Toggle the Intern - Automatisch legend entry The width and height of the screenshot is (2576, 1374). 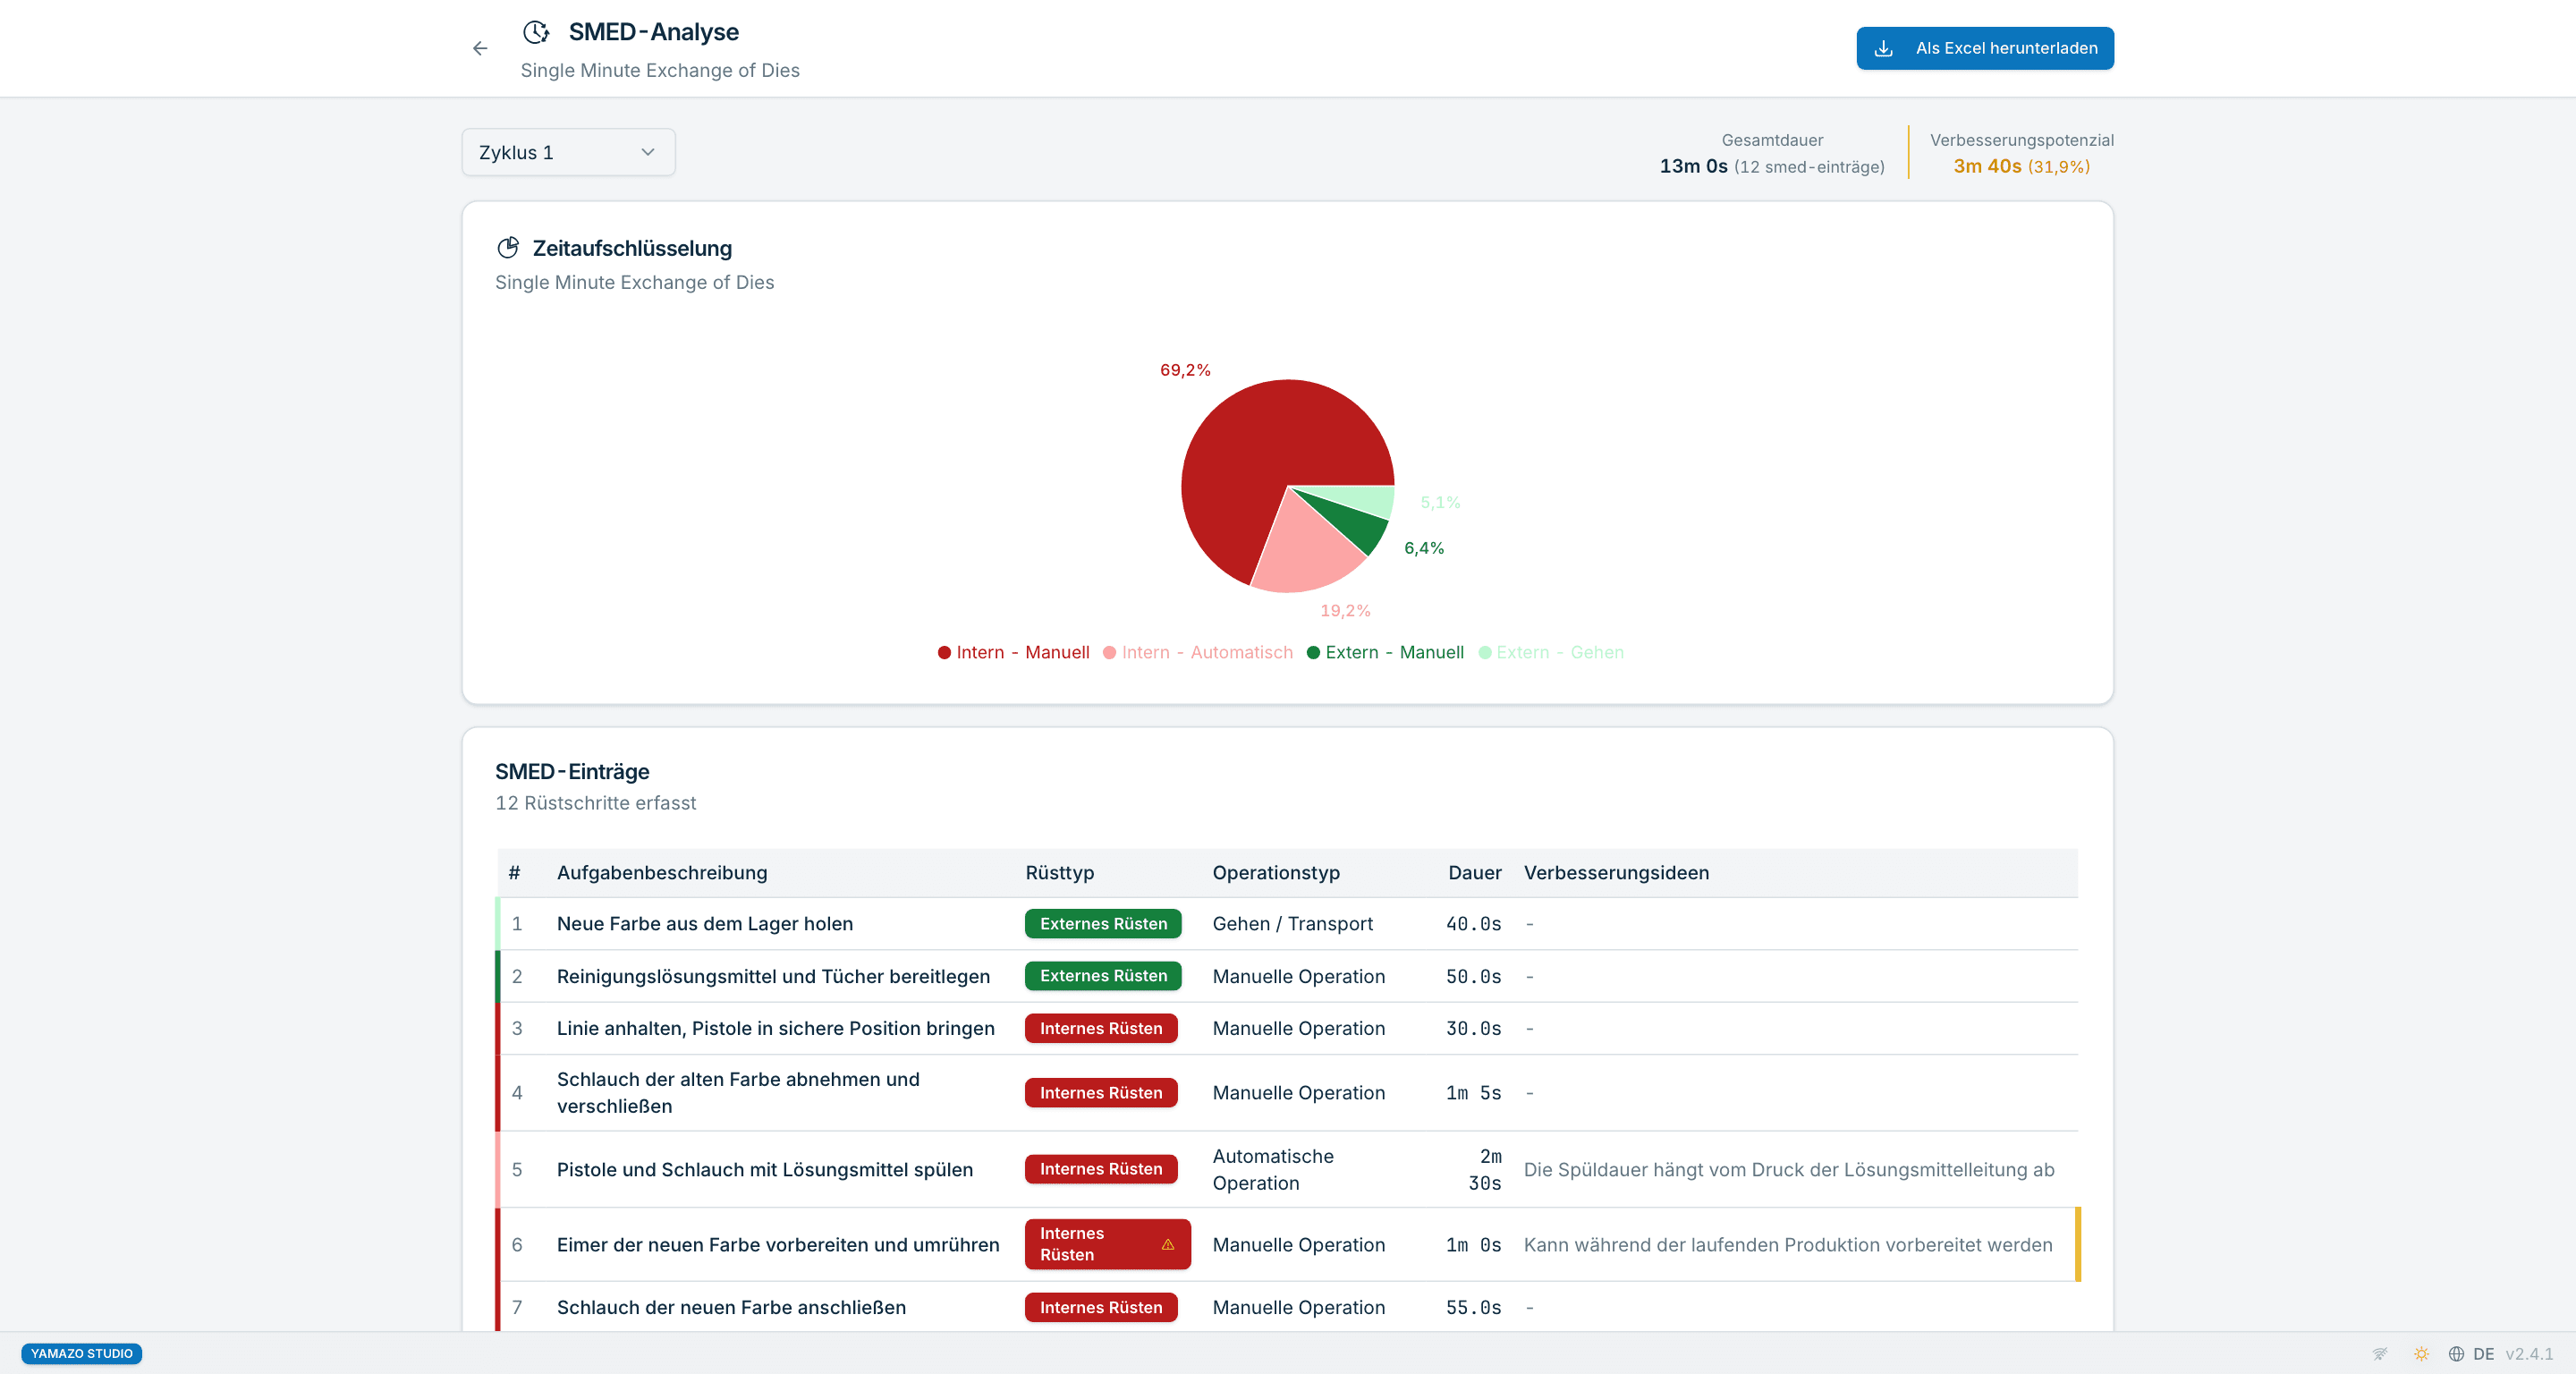[x=1197, y=652]
